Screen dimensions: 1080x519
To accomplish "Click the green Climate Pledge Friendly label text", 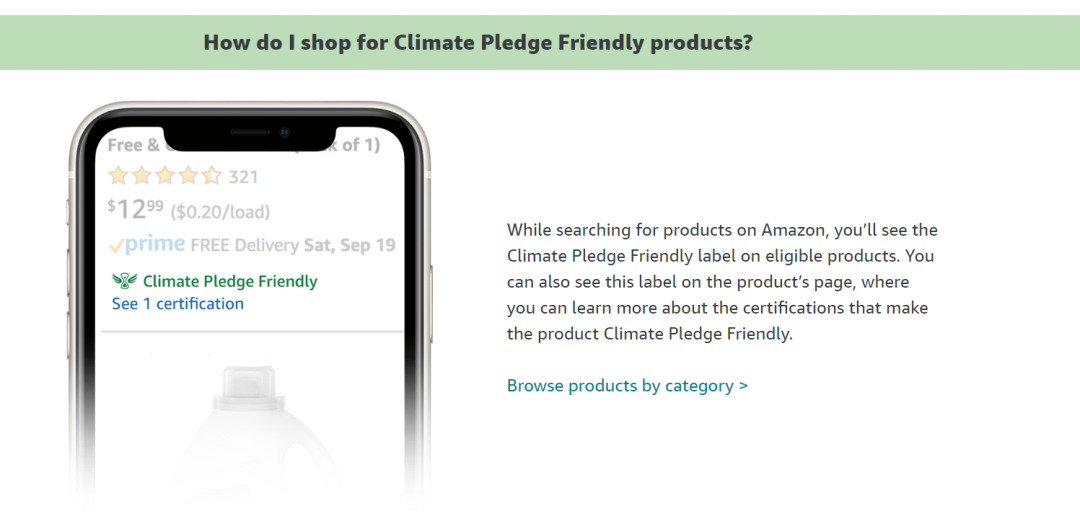I will coord(230,281).
